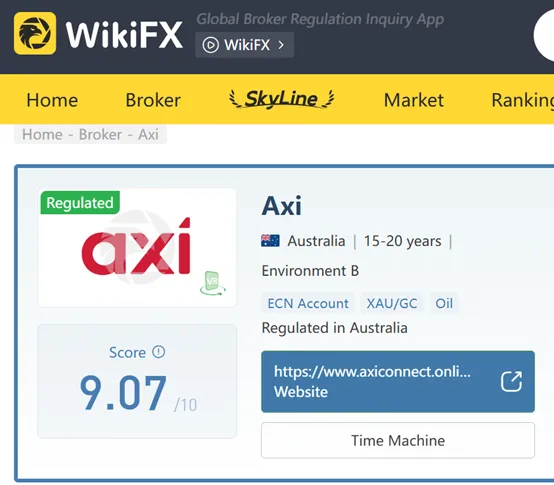This screenshot has height=485, width=554.
Task: Click the Axi logo thumbnail
Action: tap(137, 248)
